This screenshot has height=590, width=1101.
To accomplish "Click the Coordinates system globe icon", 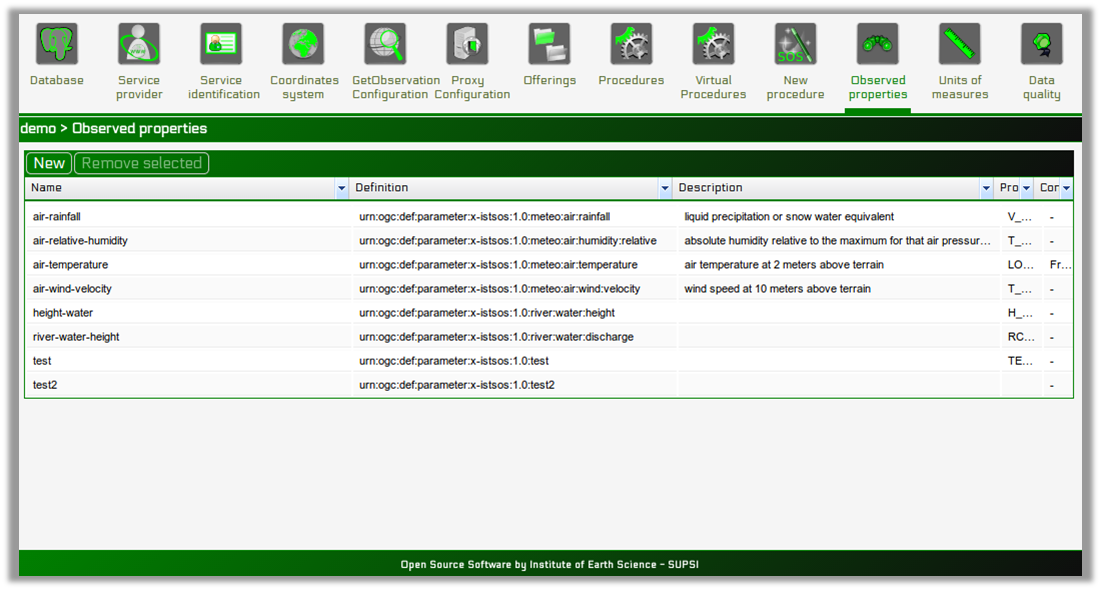I will coord(304,45).
